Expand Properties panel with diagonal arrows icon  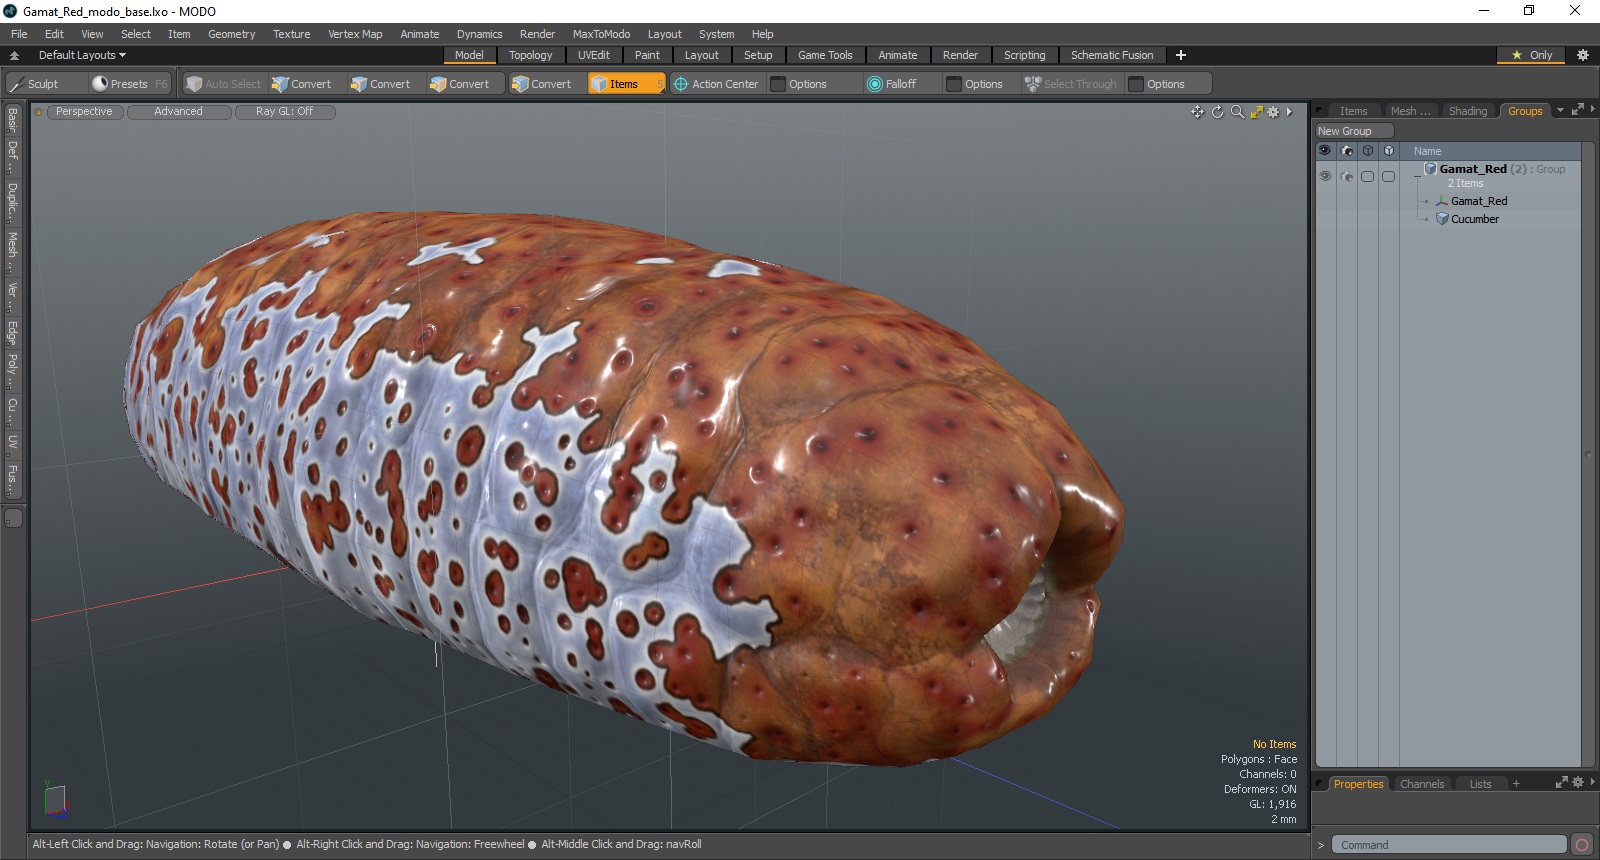(x=1561, y=783)
